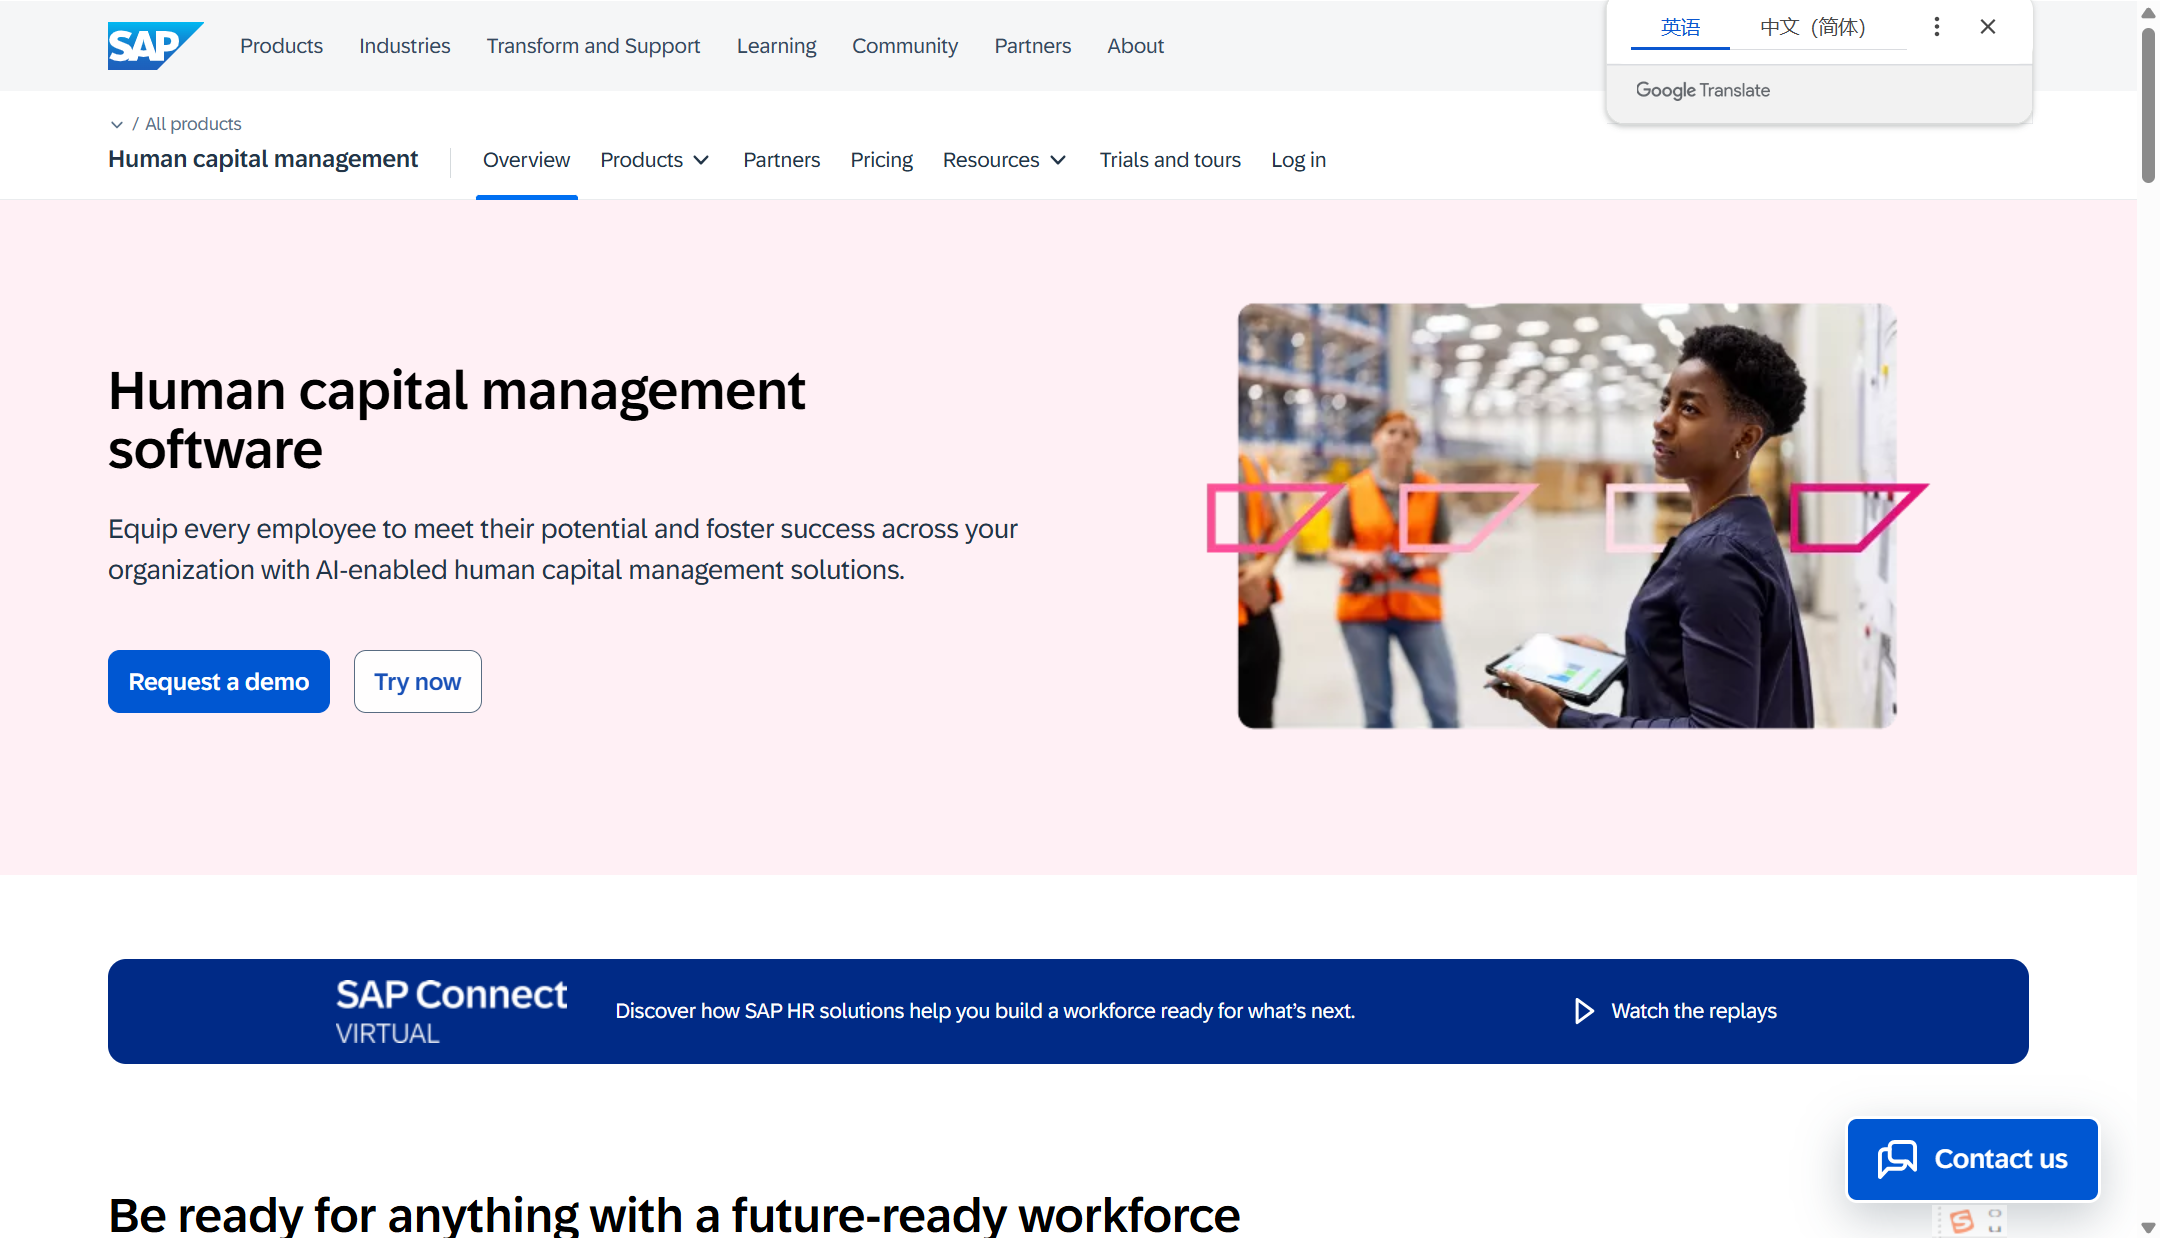Click the Request a demo button

[x=218, y=682]
